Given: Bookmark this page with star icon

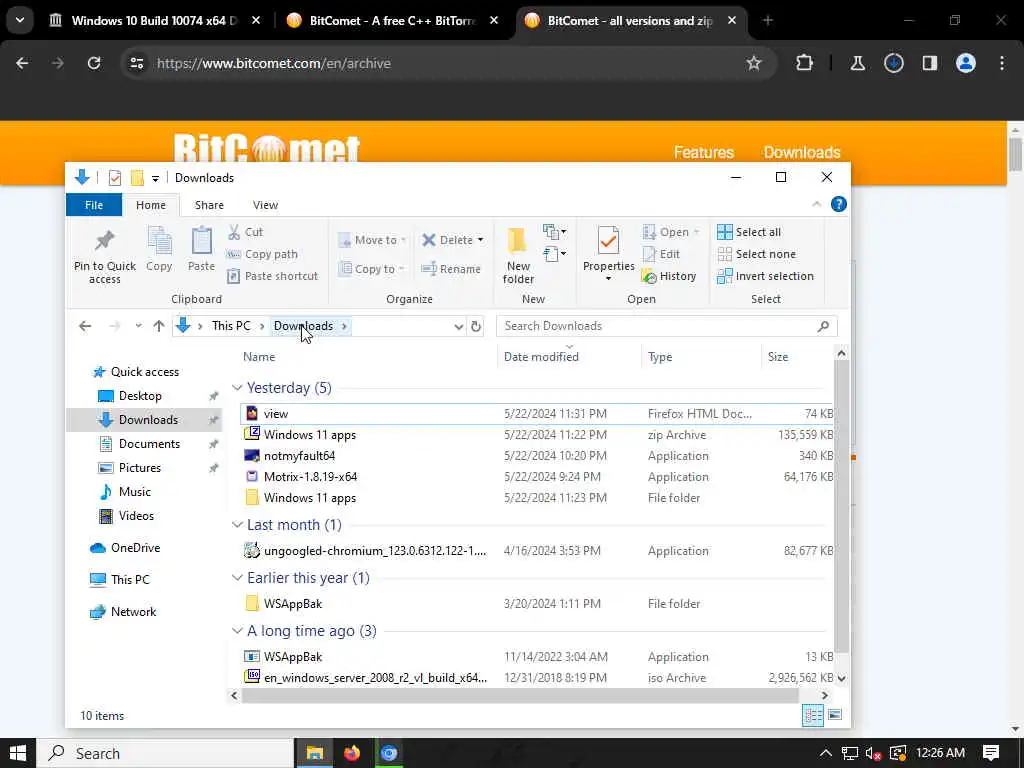Looking at the screenshot, I should (754, 63).
